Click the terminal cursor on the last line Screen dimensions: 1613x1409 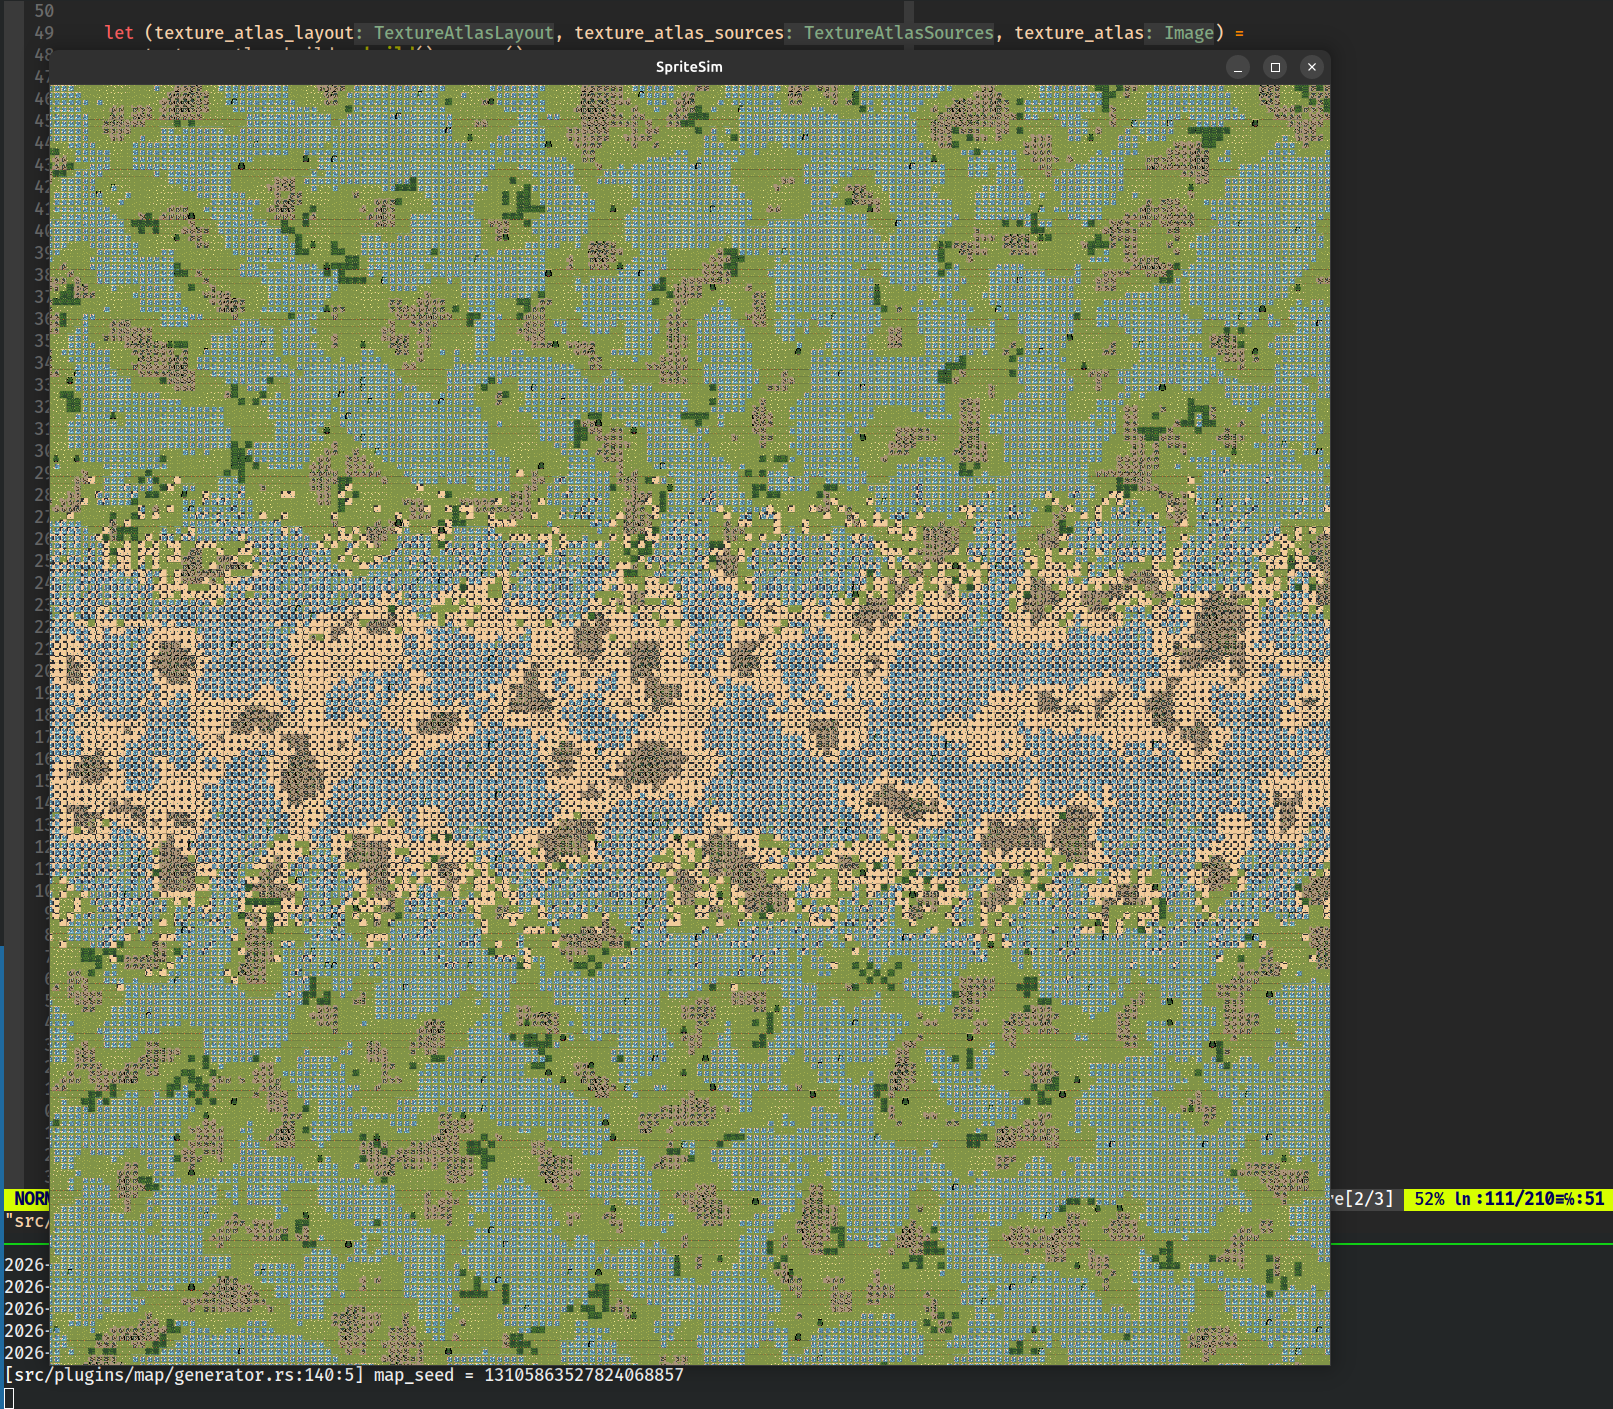[9, 1397]
